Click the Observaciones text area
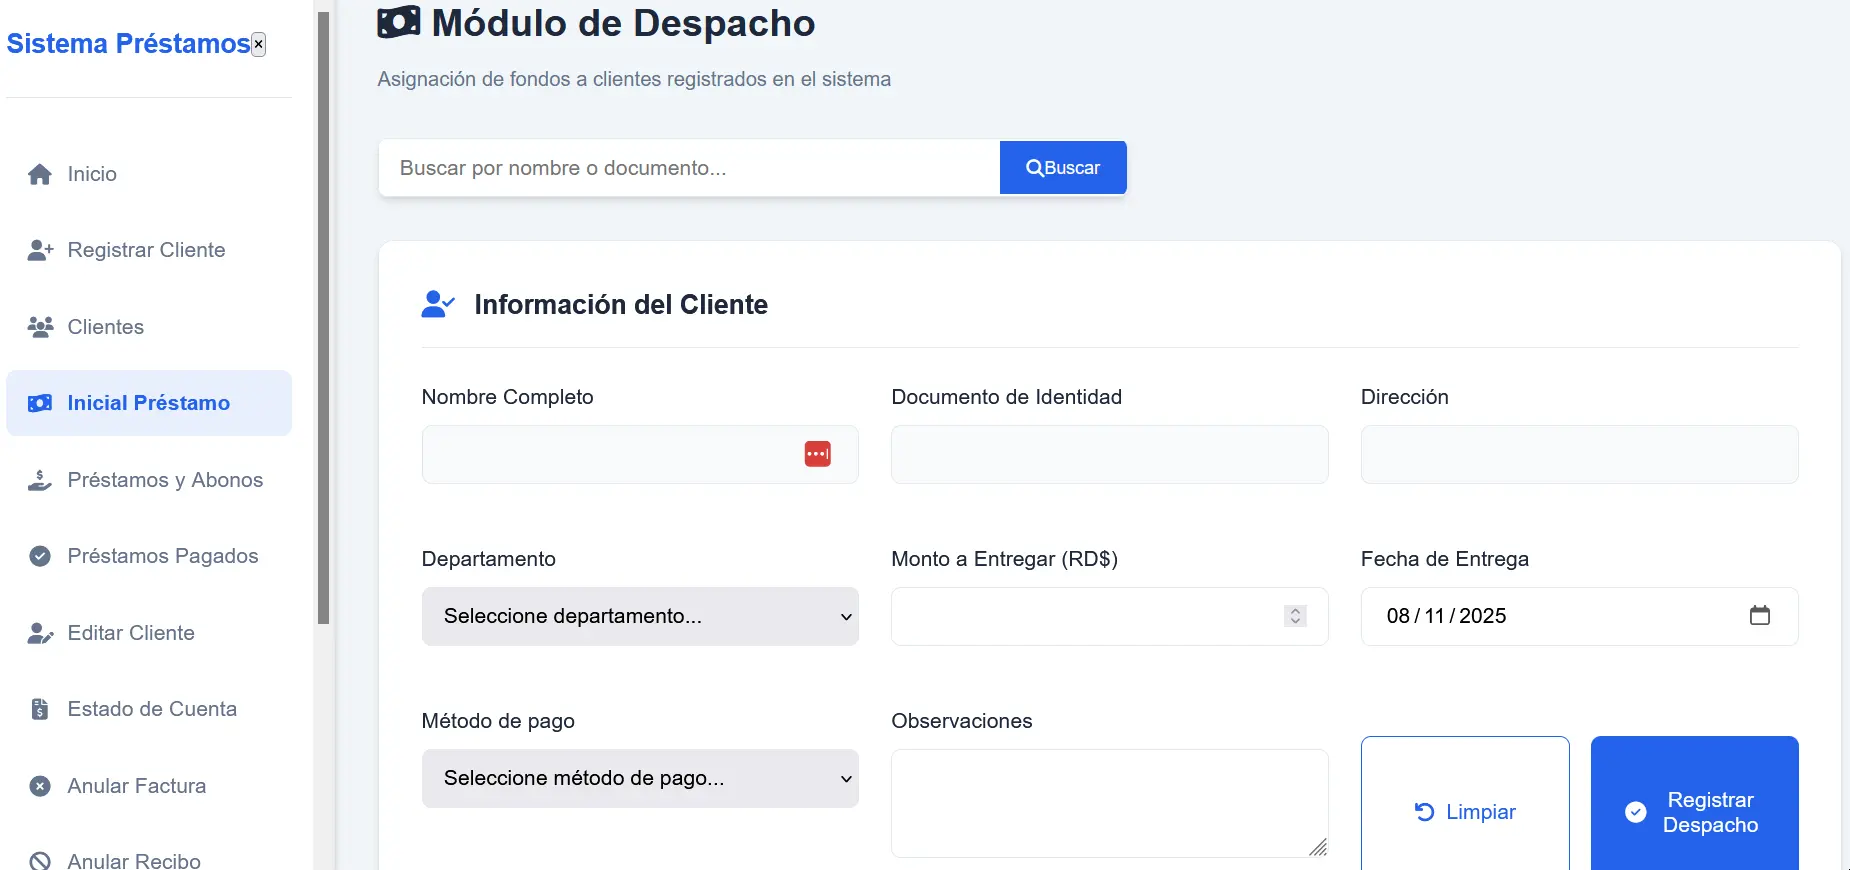The width and height of the screenshot is (1850, 870). 1110,803
